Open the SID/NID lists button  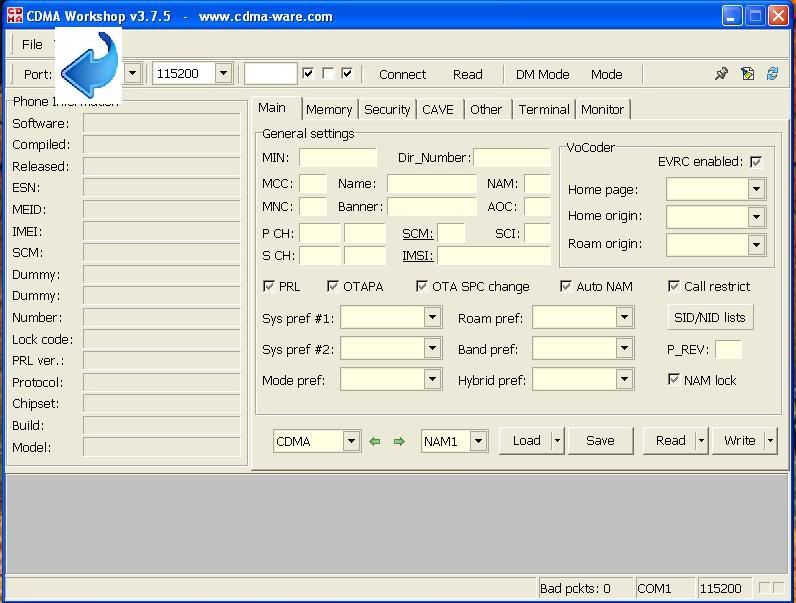[710, 318]
